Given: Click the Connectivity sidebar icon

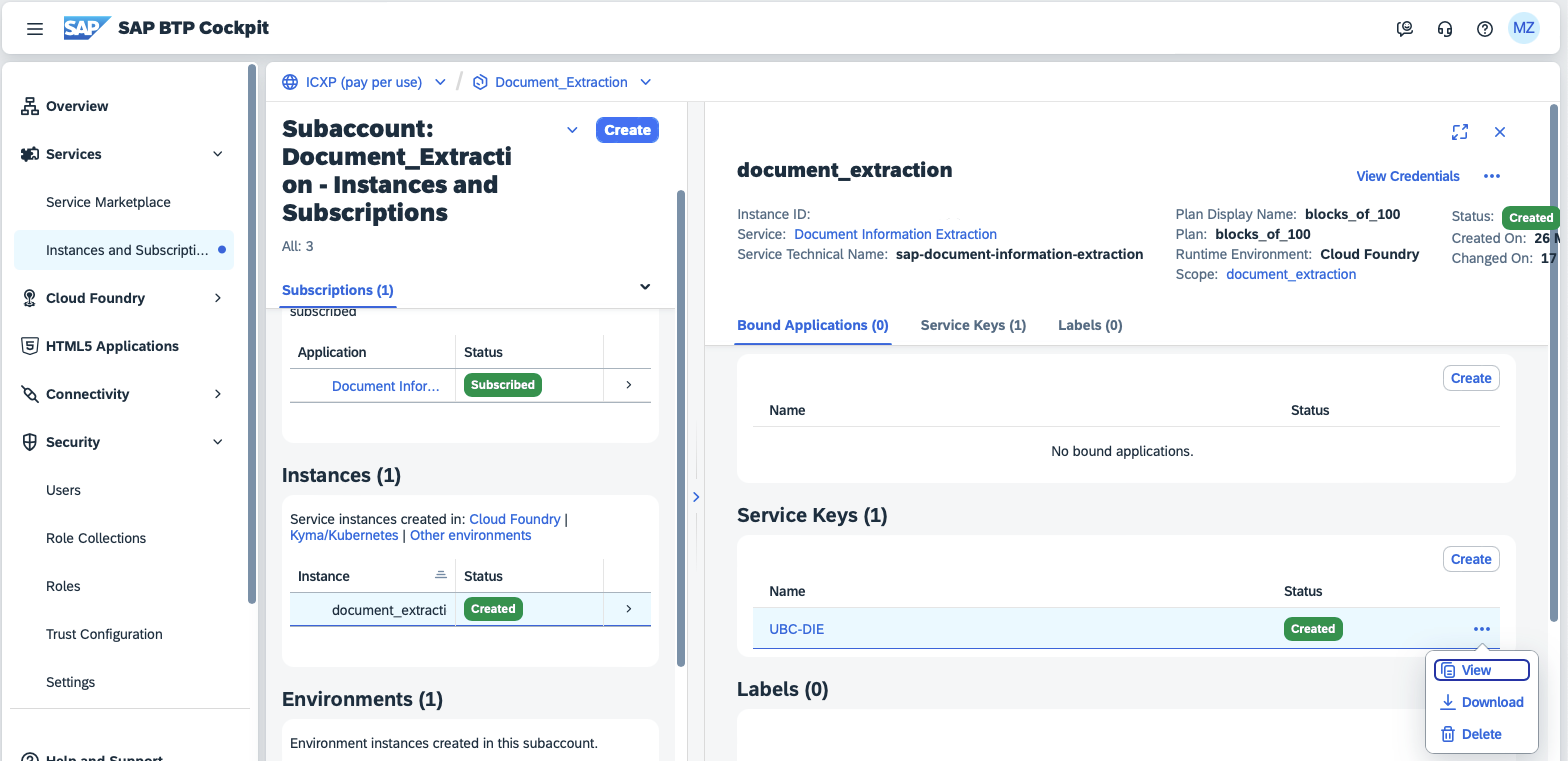Looking at the screenshot, I should (30, 394).
